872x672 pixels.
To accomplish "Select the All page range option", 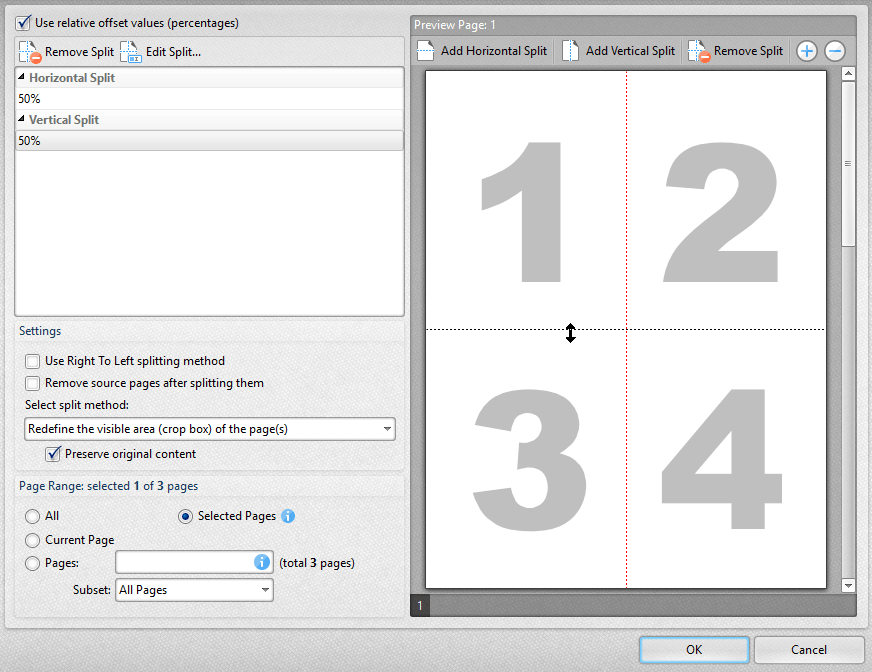I will (31, 516).
